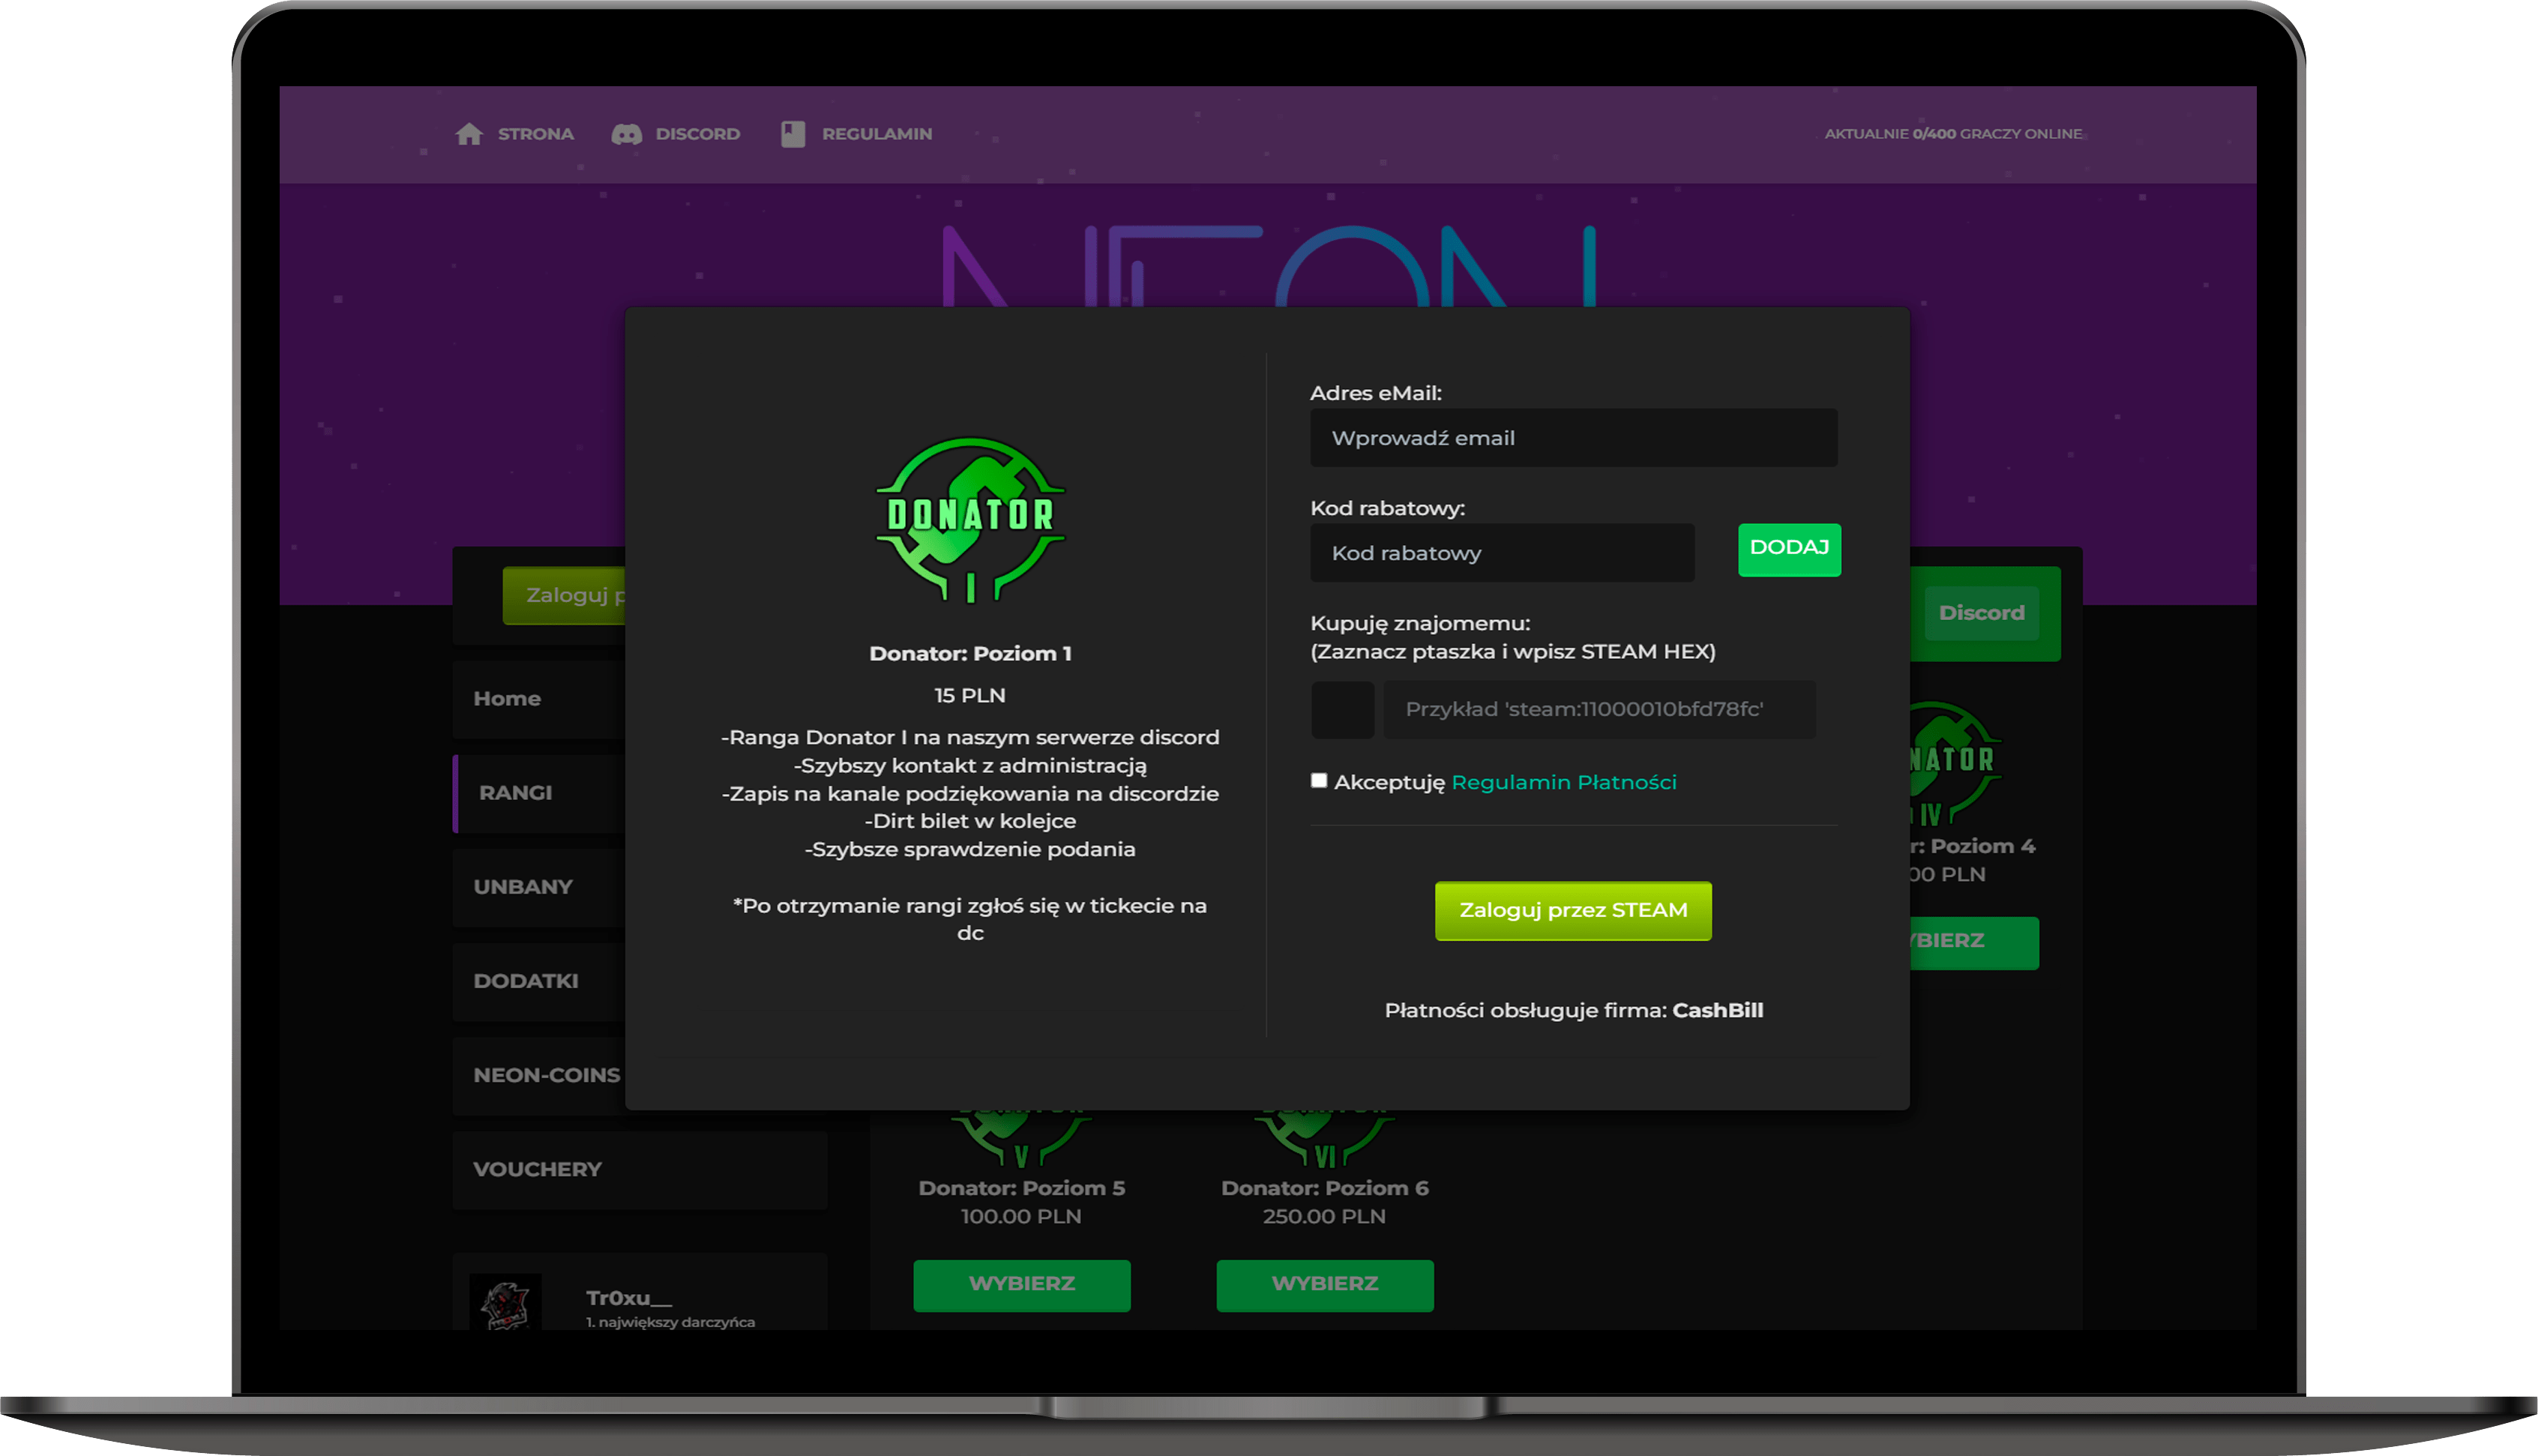Click CashBill payment provider text
2538x1456 pixels.
pyautogui.click(x=1718, y=1010)
